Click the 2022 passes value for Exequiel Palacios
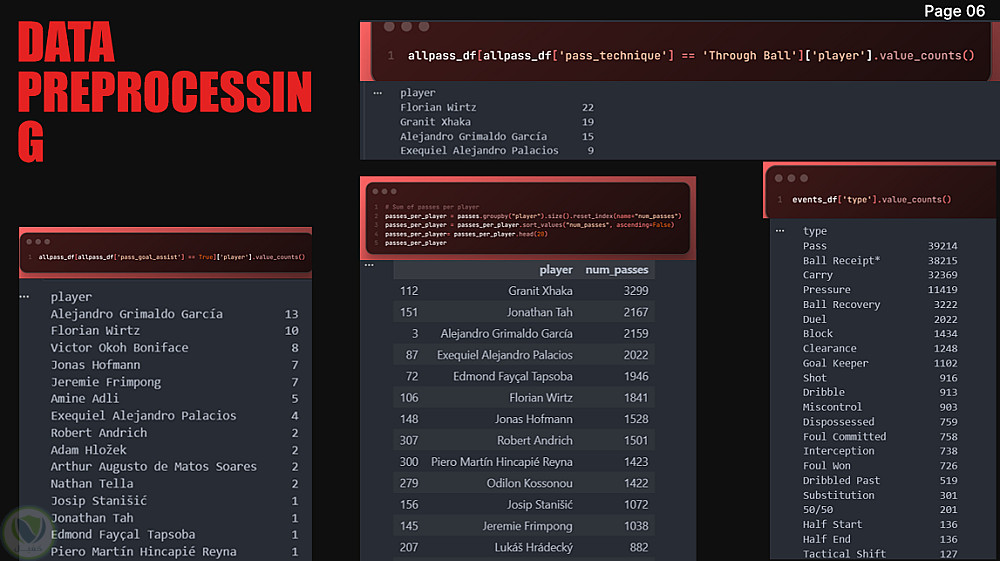Viewport: 1000px width, 561px height. coord(636,355)
